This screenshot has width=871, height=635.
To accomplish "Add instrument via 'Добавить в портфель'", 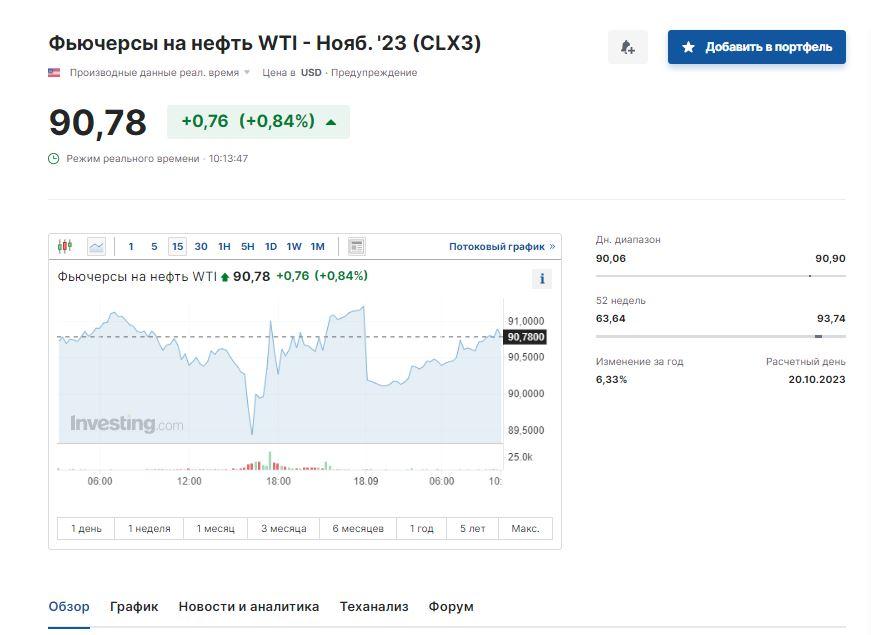I will (x=757, y=47).
